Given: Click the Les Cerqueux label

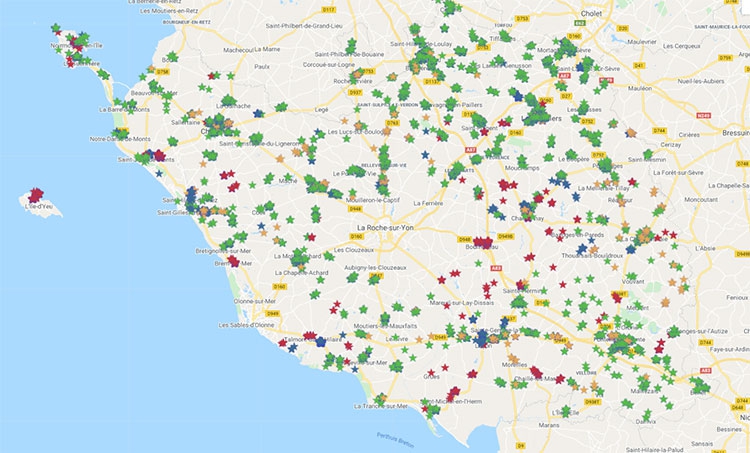Looking at the screenshot, I should [x=682, y=46].
